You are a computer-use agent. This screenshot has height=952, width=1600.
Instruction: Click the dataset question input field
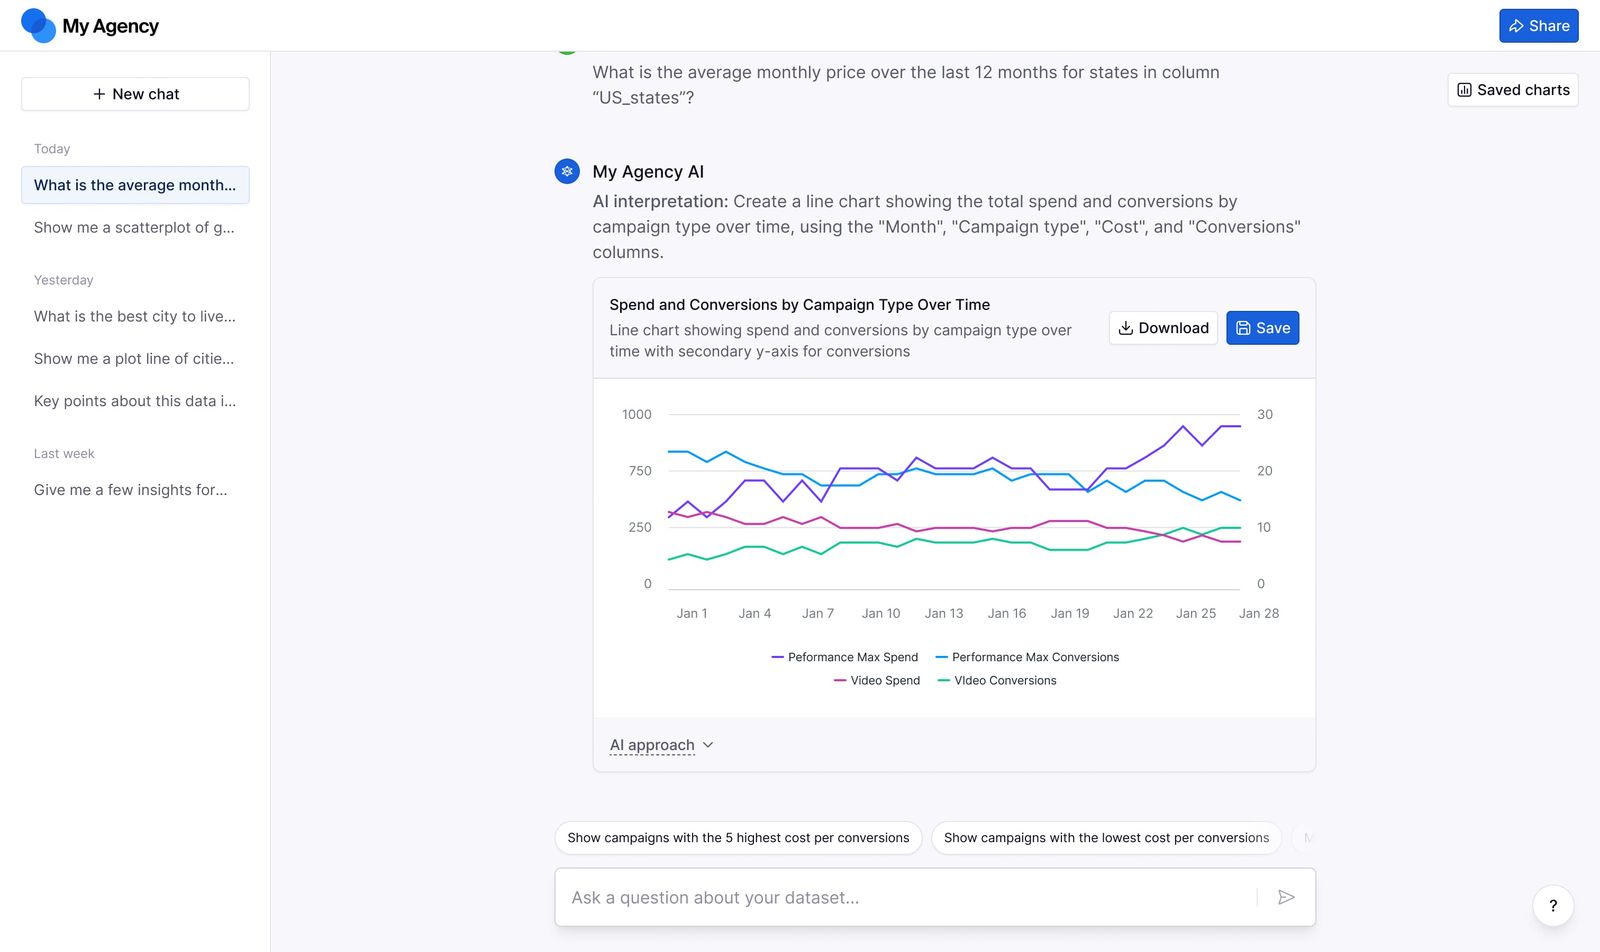point(900,897)
